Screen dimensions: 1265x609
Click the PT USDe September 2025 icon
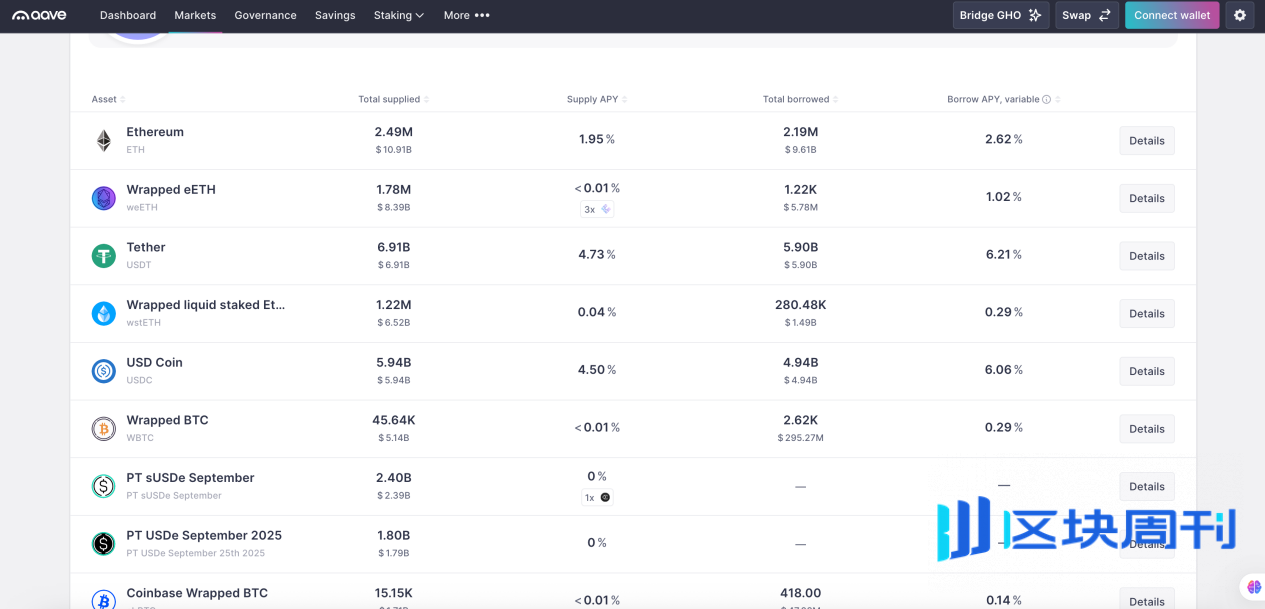coord(104,544)
